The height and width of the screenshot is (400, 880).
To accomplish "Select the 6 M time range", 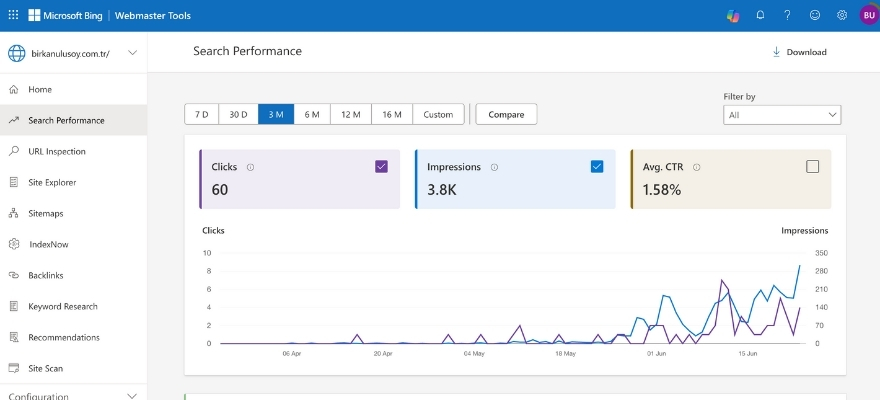I will coord(312,114).
